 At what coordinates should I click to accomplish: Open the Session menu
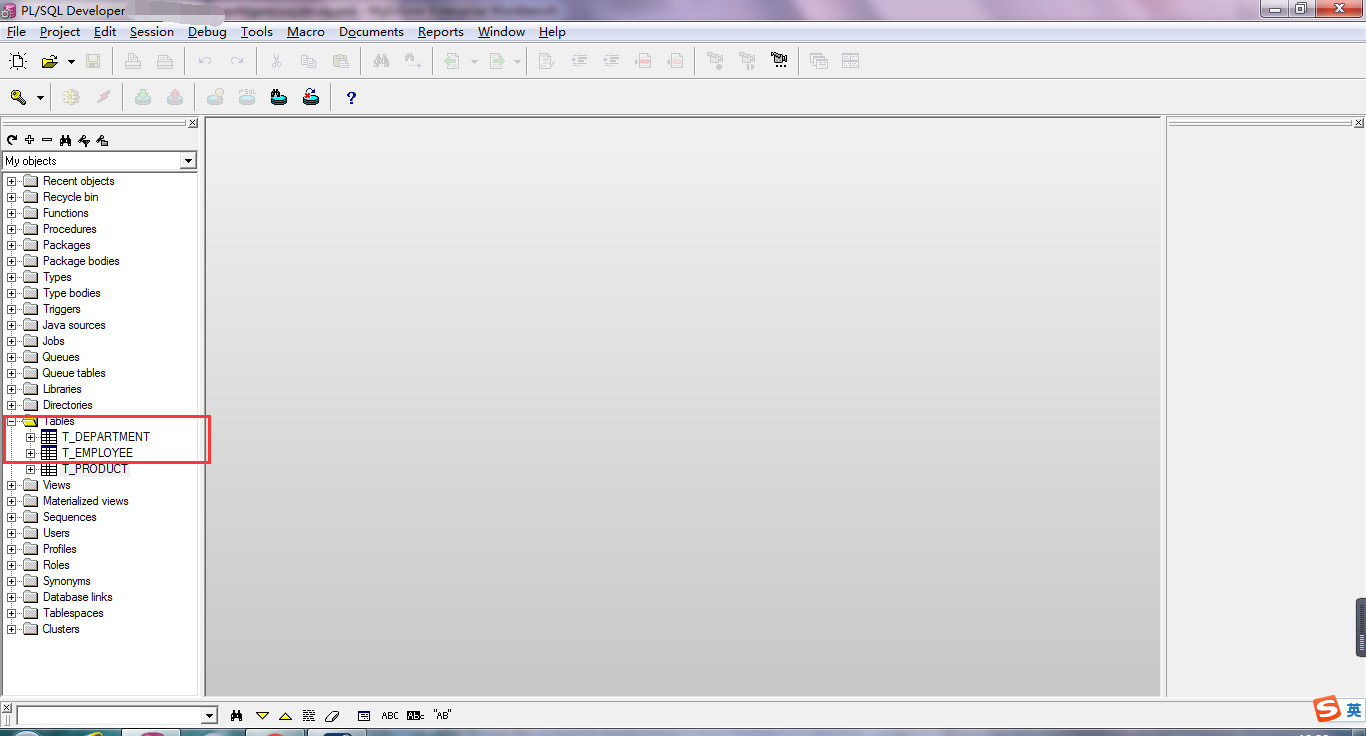tap(152, 32)
